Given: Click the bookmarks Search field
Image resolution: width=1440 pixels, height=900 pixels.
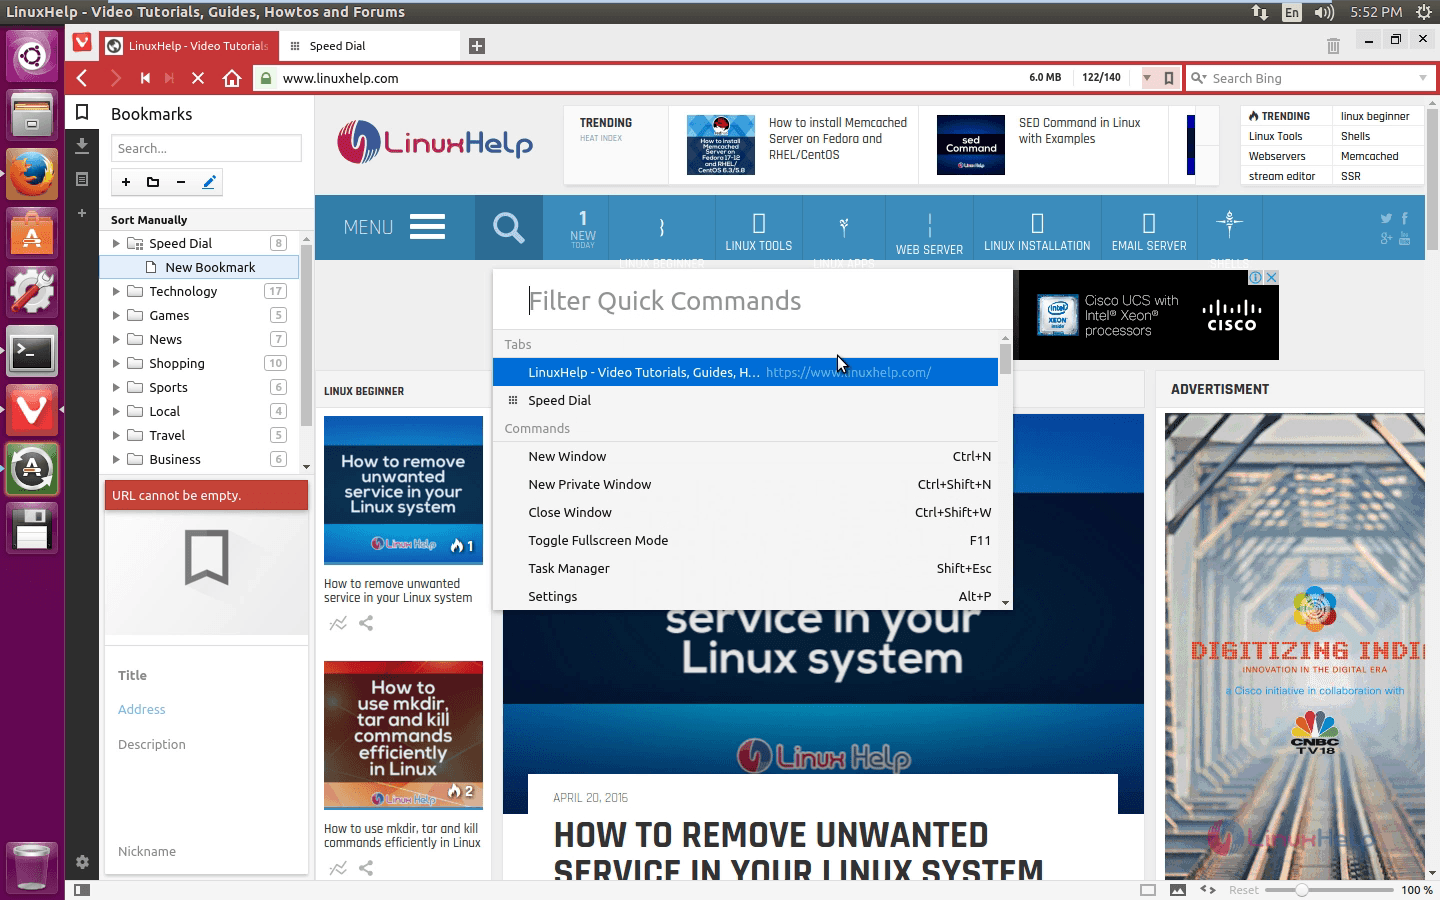Looking at the screenshot, I should [206, 148].
